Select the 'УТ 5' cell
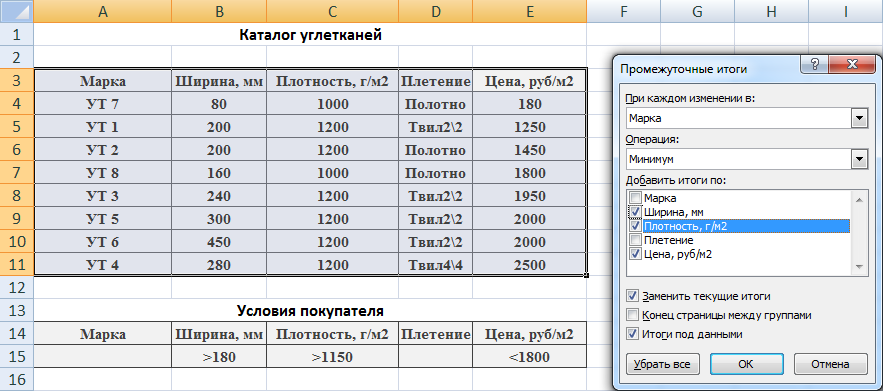 [x=102, y=219]
